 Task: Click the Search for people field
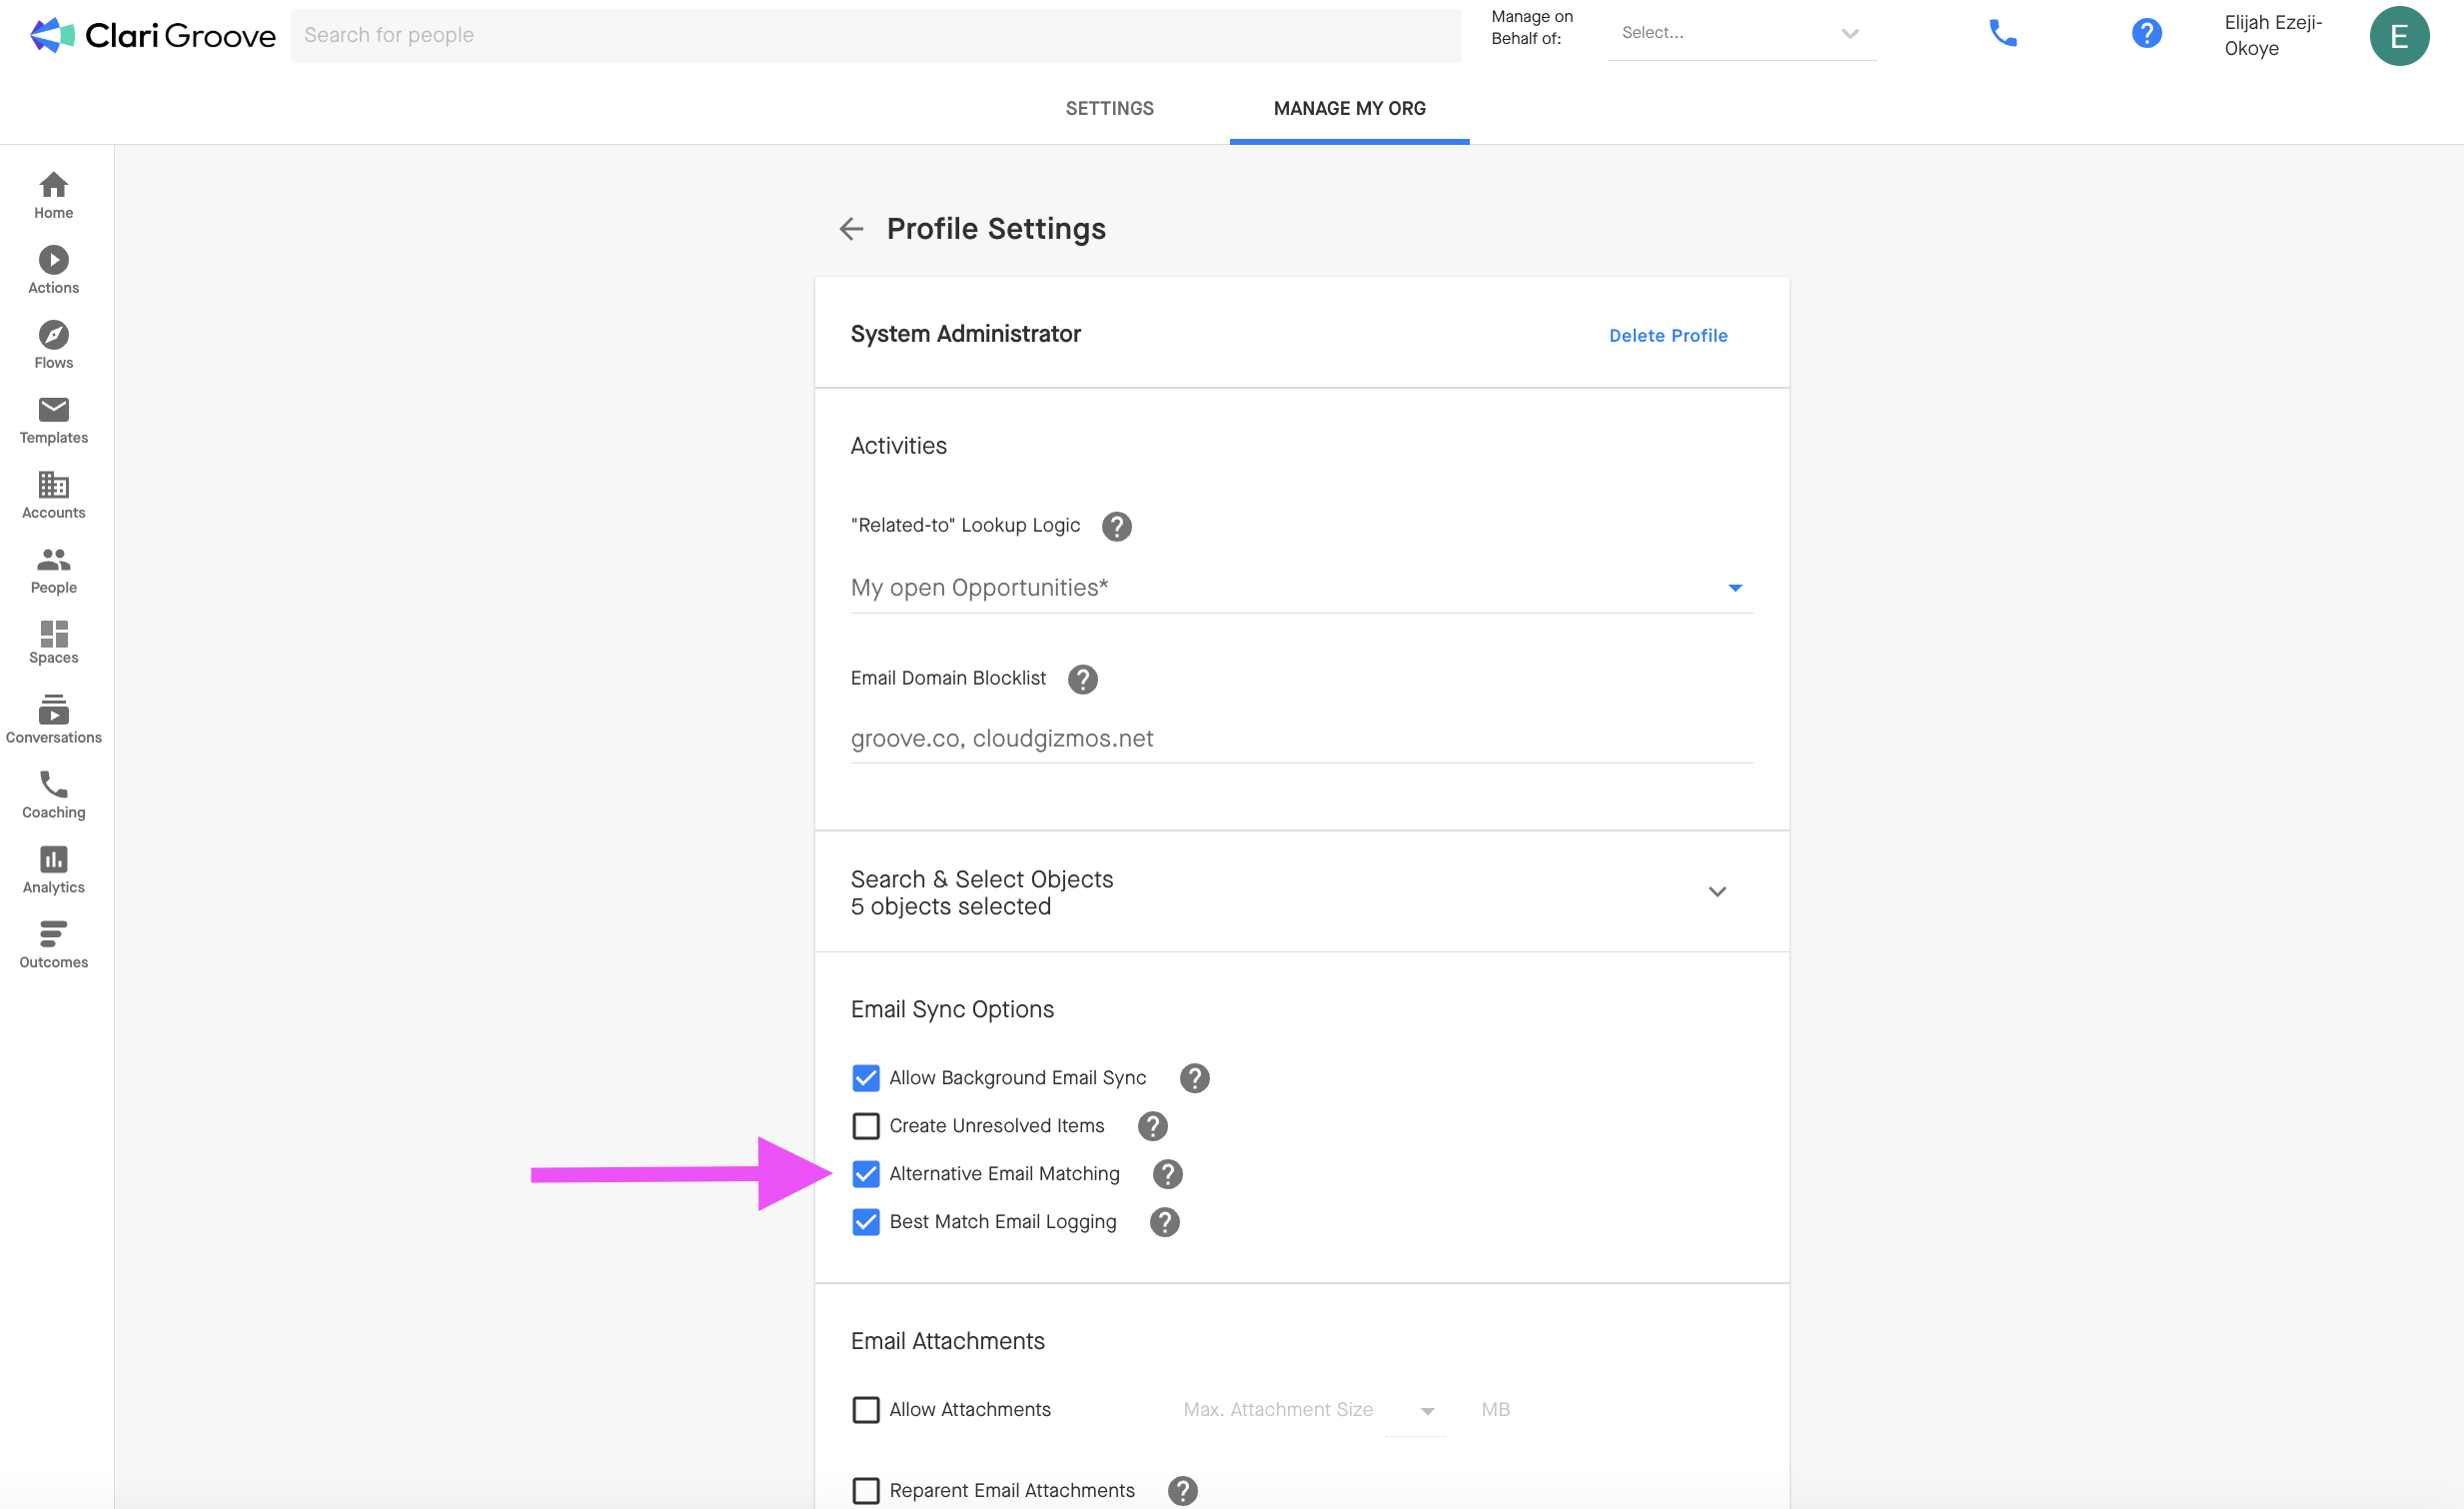point(875,35)
